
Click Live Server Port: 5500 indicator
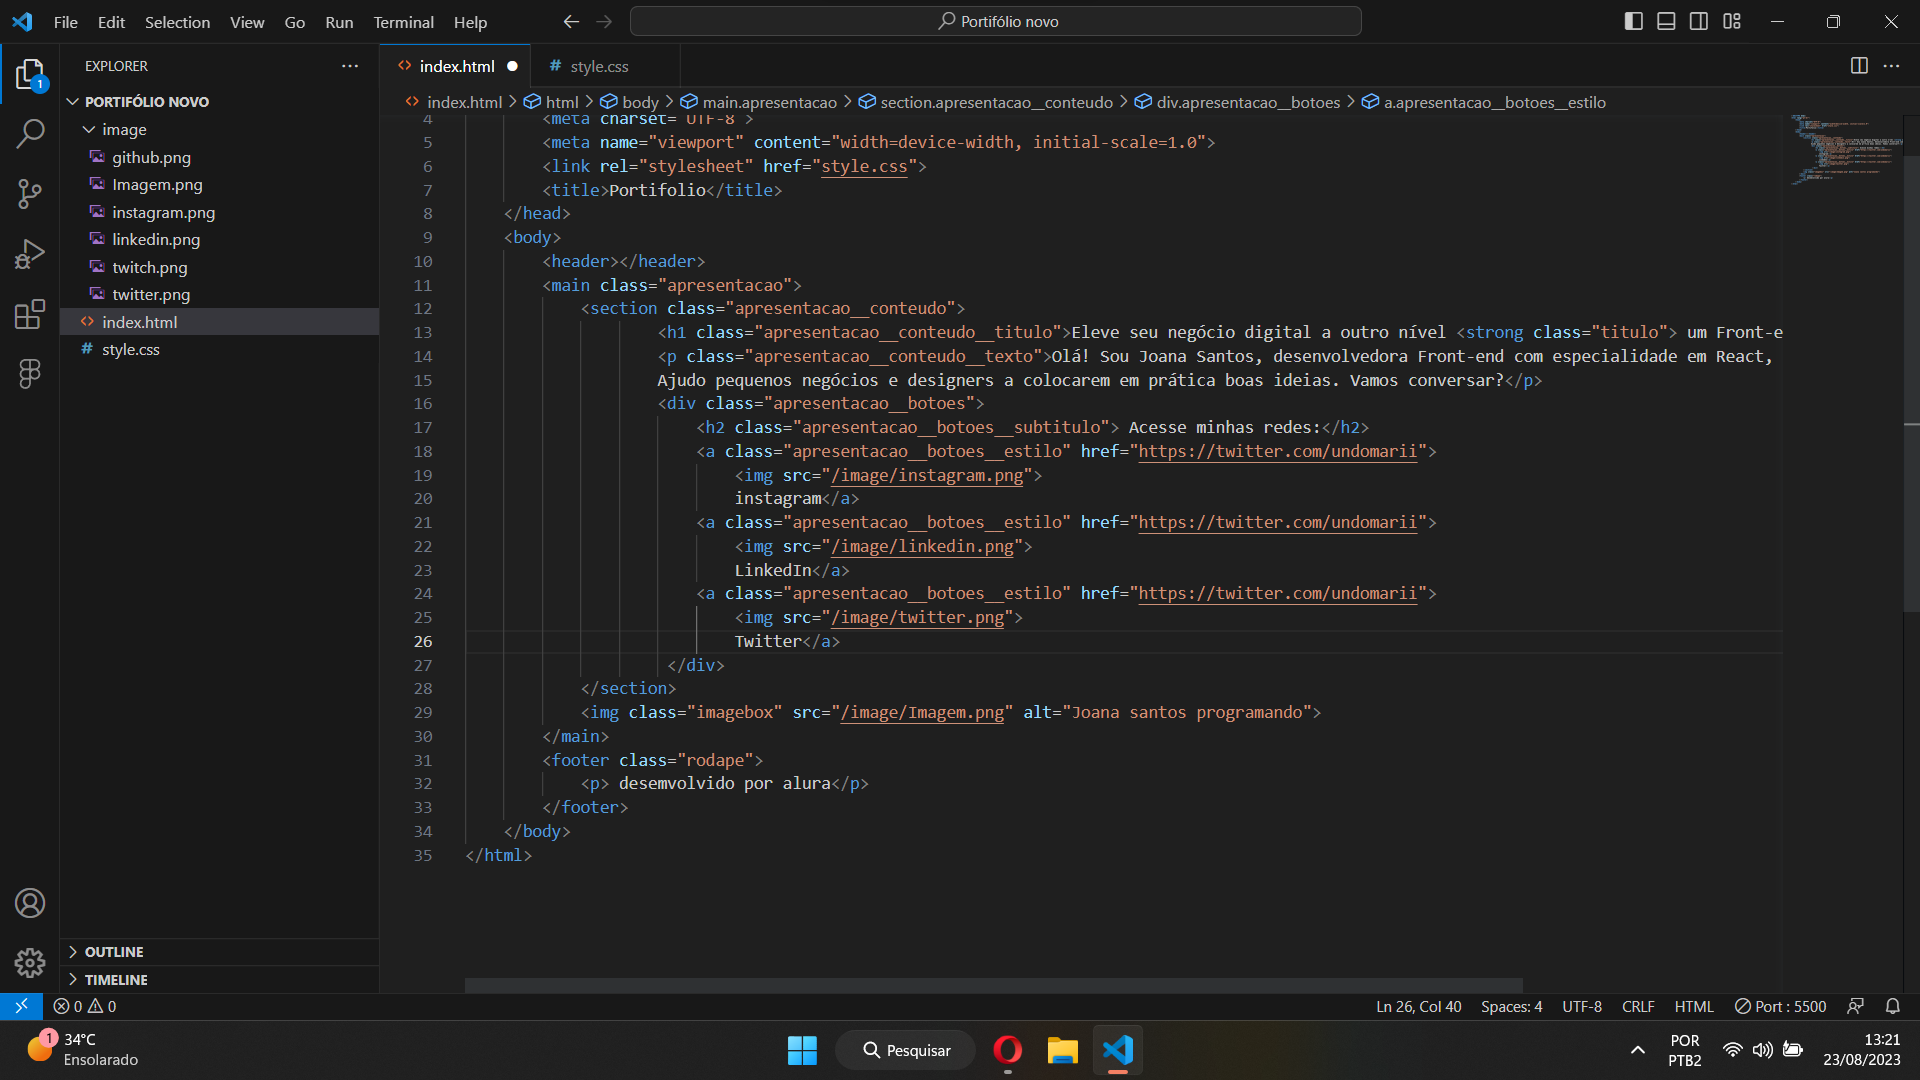(x=1780, y=1006)
